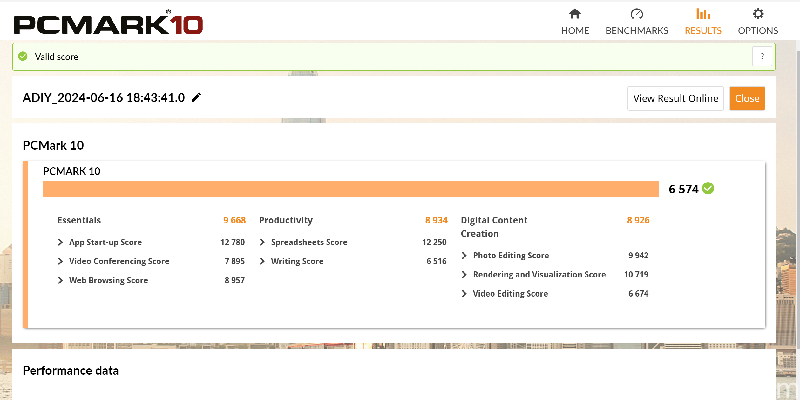Click the Spreadsheets value 12 250
This screenshot has height=400, width=800.
click(434, 242)
